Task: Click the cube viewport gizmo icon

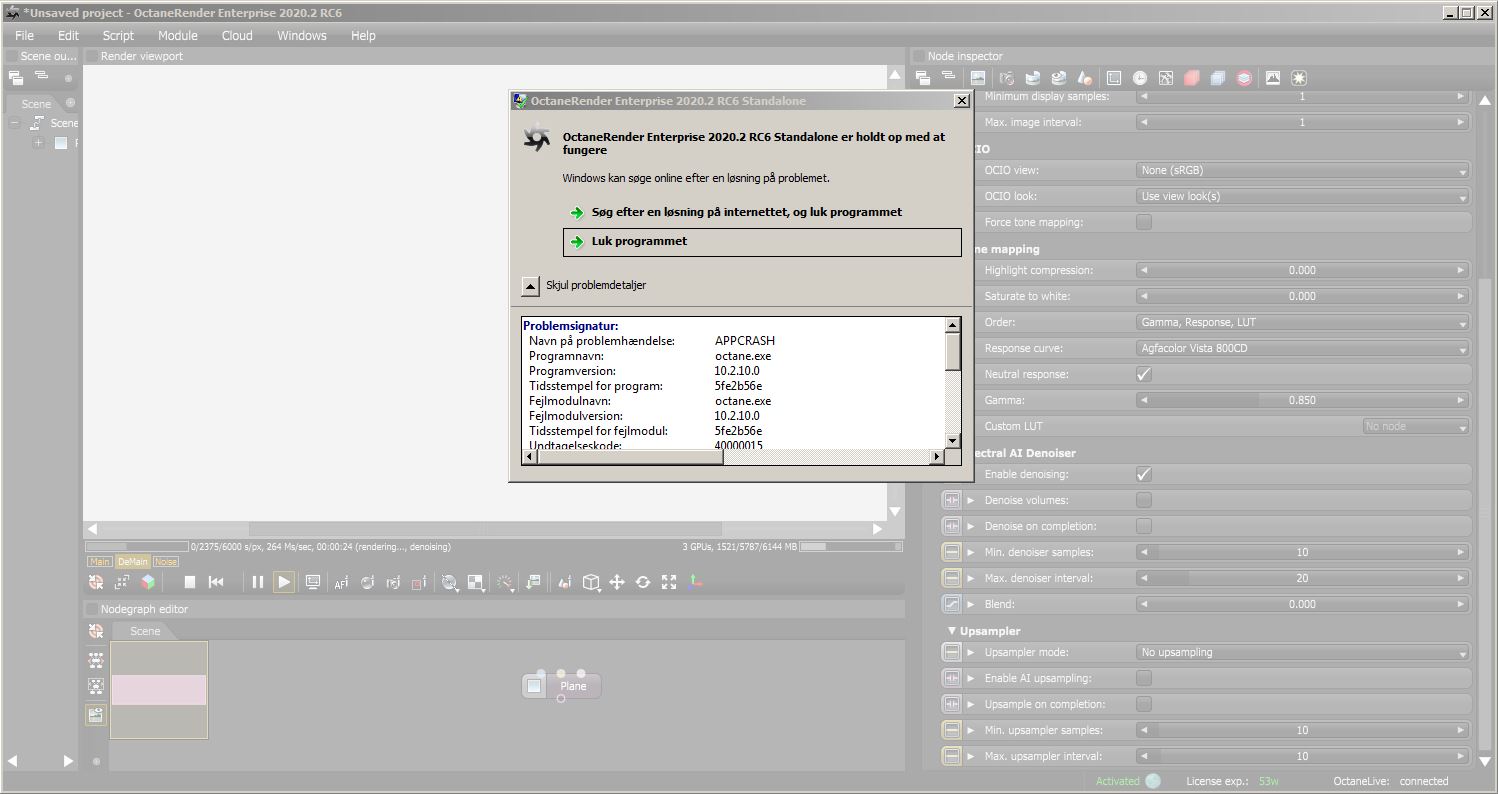Action: click(591, 582)
